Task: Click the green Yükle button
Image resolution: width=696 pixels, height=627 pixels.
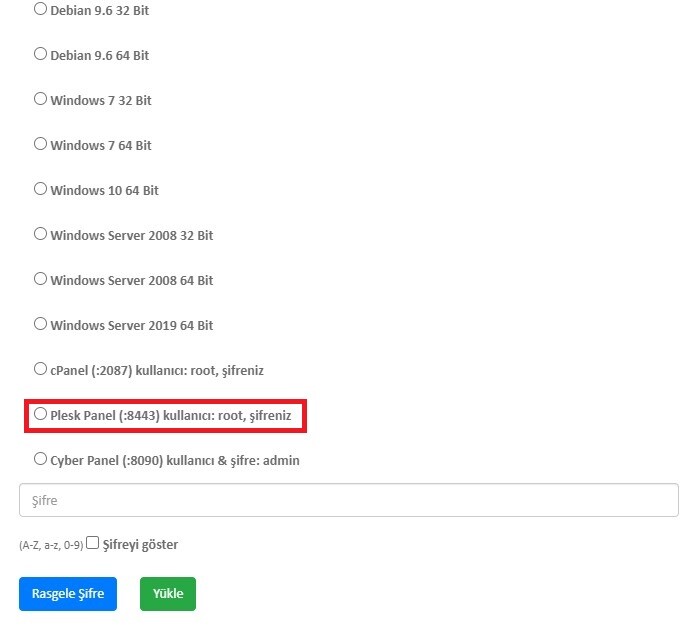Action: [x=168, y=594]
